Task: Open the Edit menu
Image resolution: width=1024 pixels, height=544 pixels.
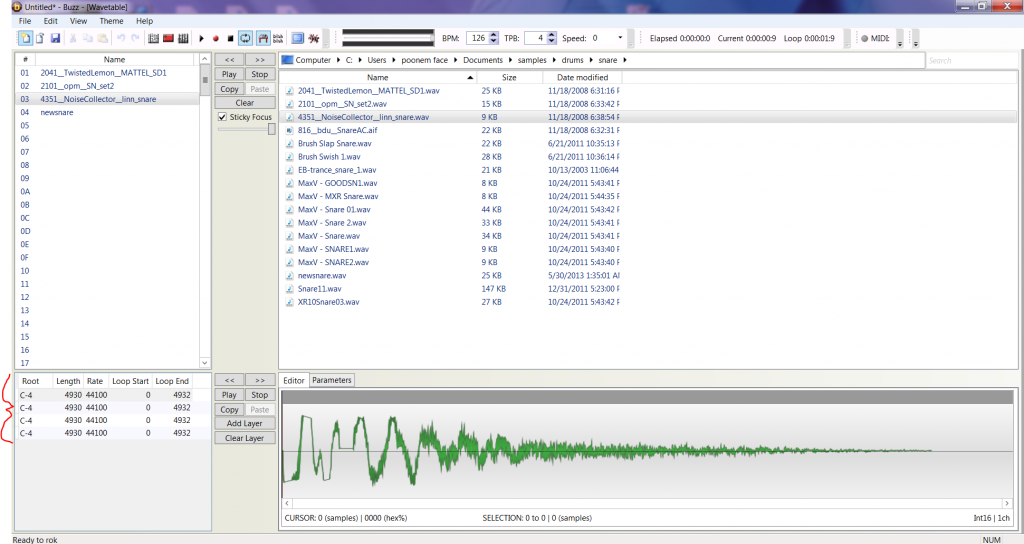Action: coord(50,21)
